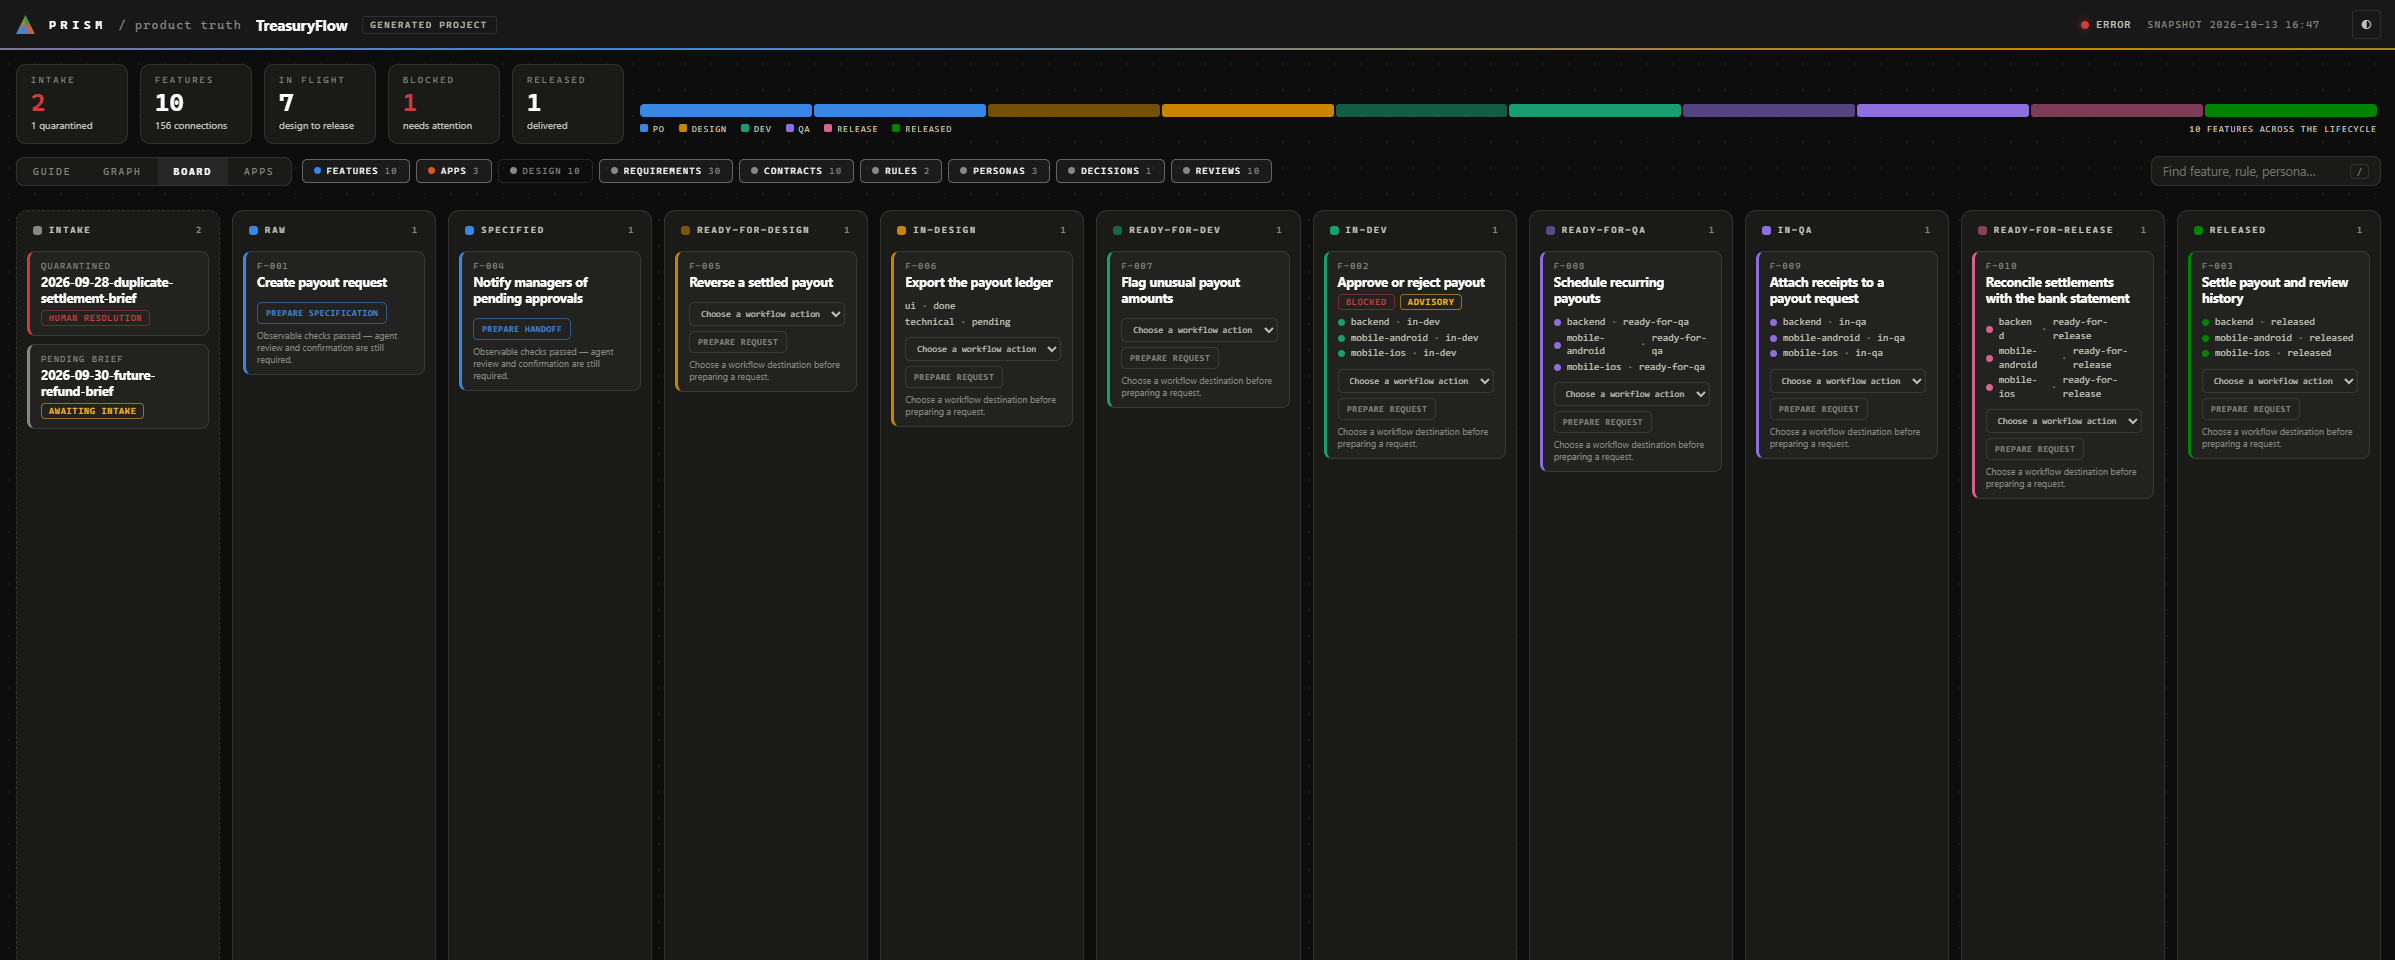The width and height of the screenshot is (2395, 960).
Task: Focus the Find feature, rule, persona search field
Action: click(x=2265, y=172)
